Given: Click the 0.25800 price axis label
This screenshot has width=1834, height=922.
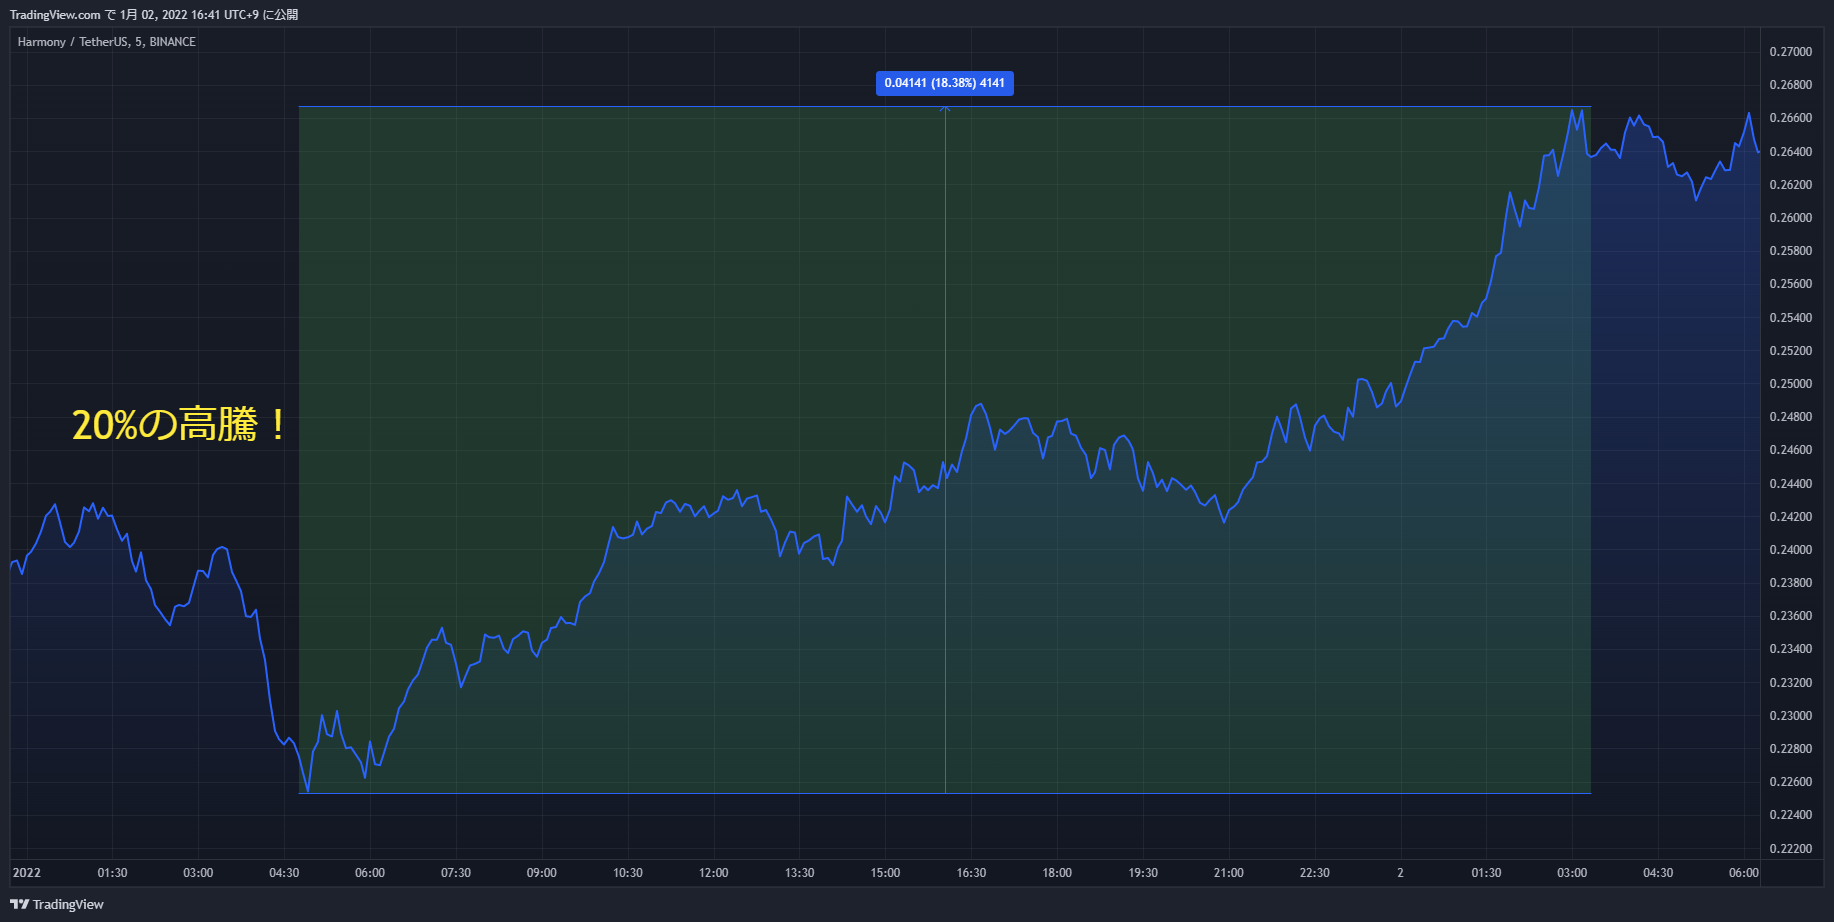Looking at the screenshot, I should tap(1791, 251).
